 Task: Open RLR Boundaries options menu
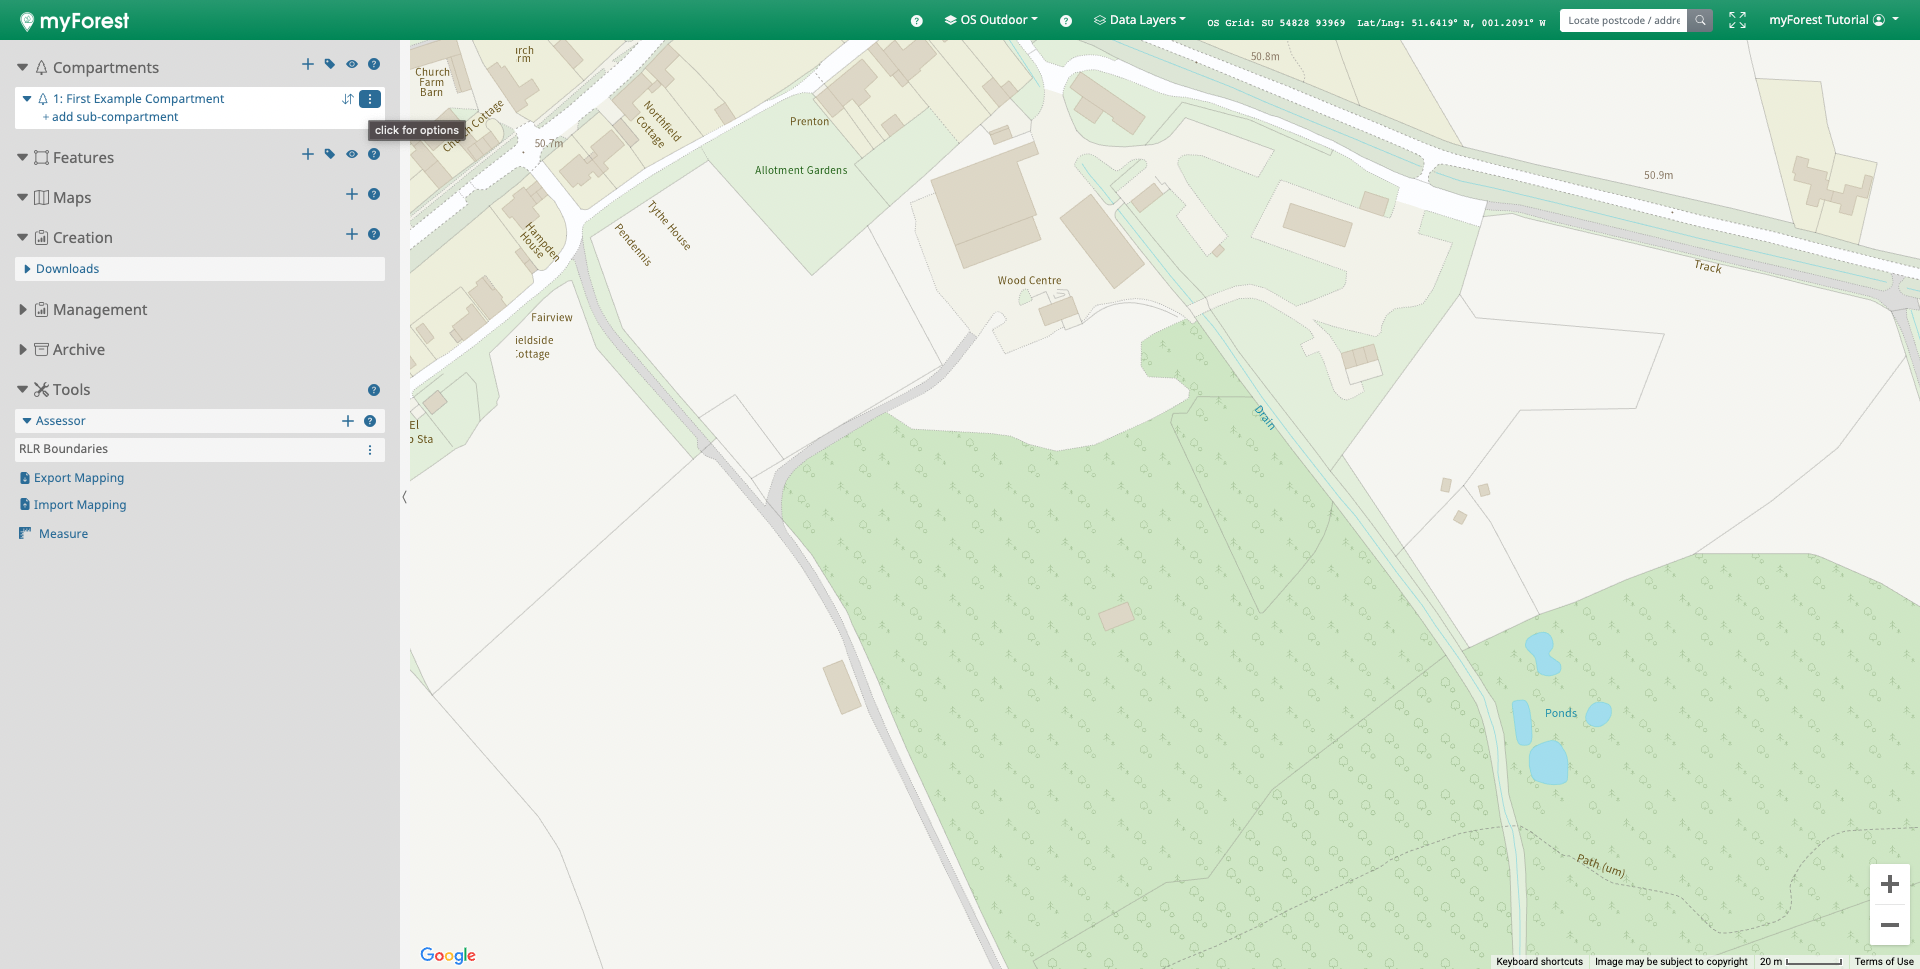point(370,450)
